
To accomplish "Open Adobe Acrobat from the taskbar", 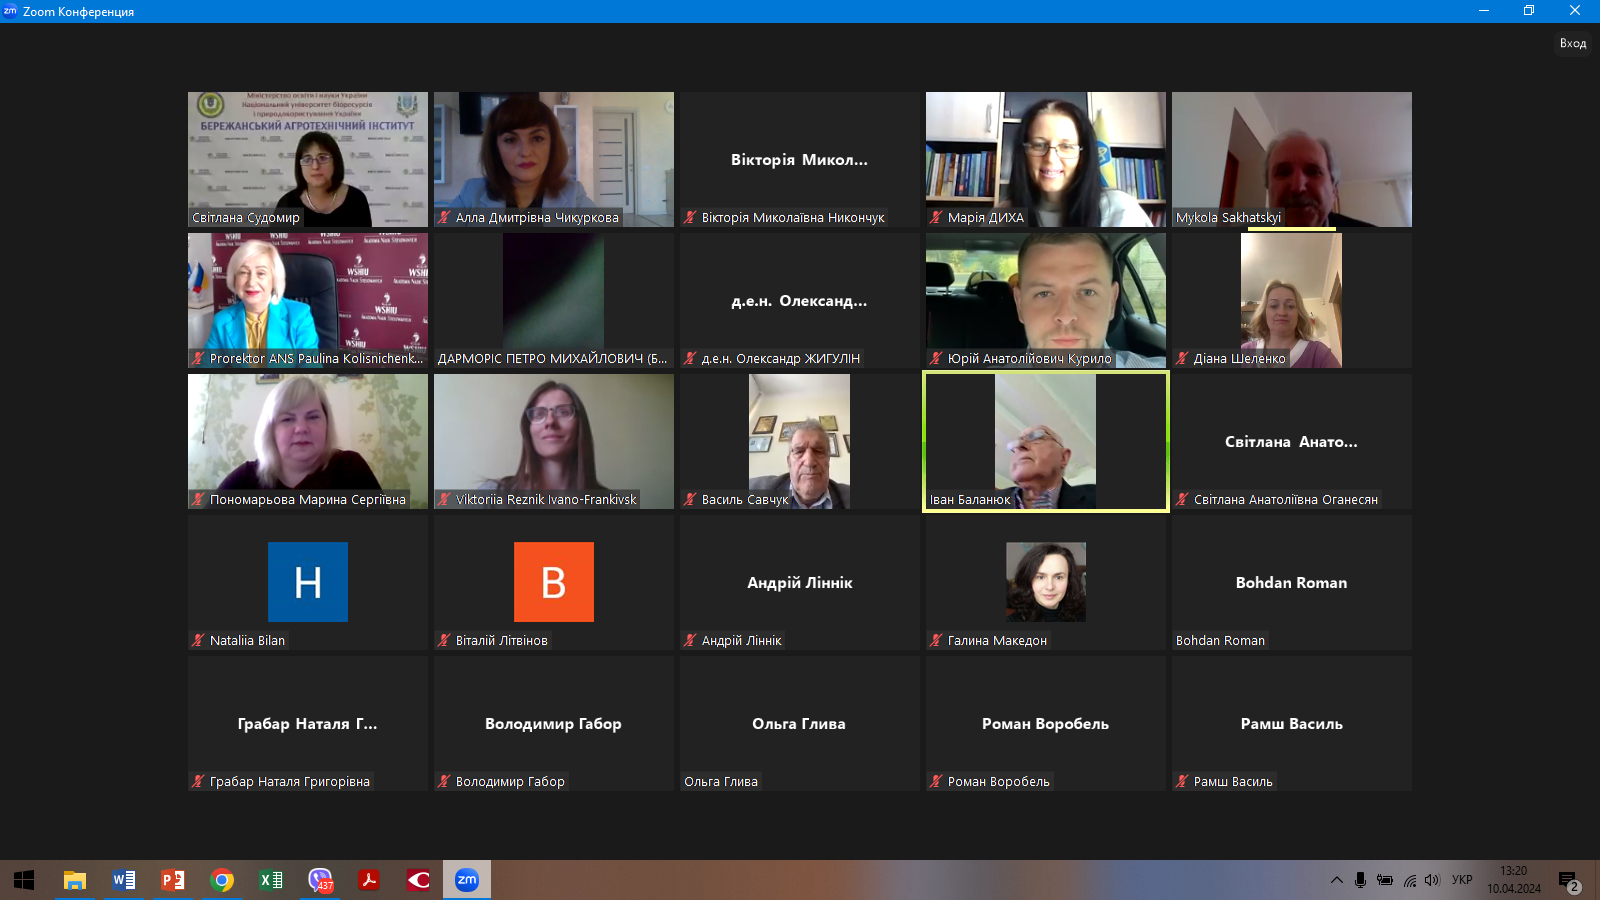I will tap(369, 880).
